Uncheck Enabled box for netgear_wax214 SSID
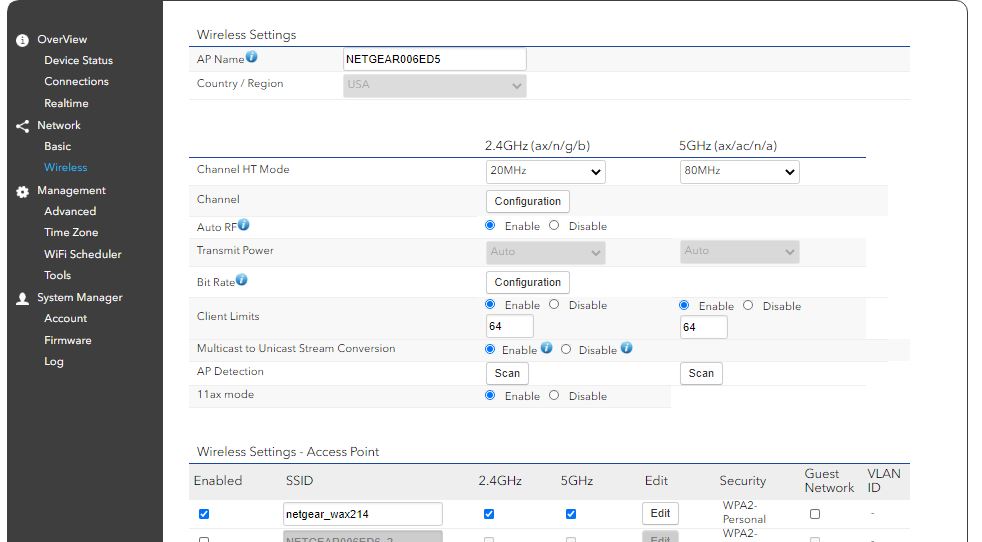982x542 pixels. [204, 514]
